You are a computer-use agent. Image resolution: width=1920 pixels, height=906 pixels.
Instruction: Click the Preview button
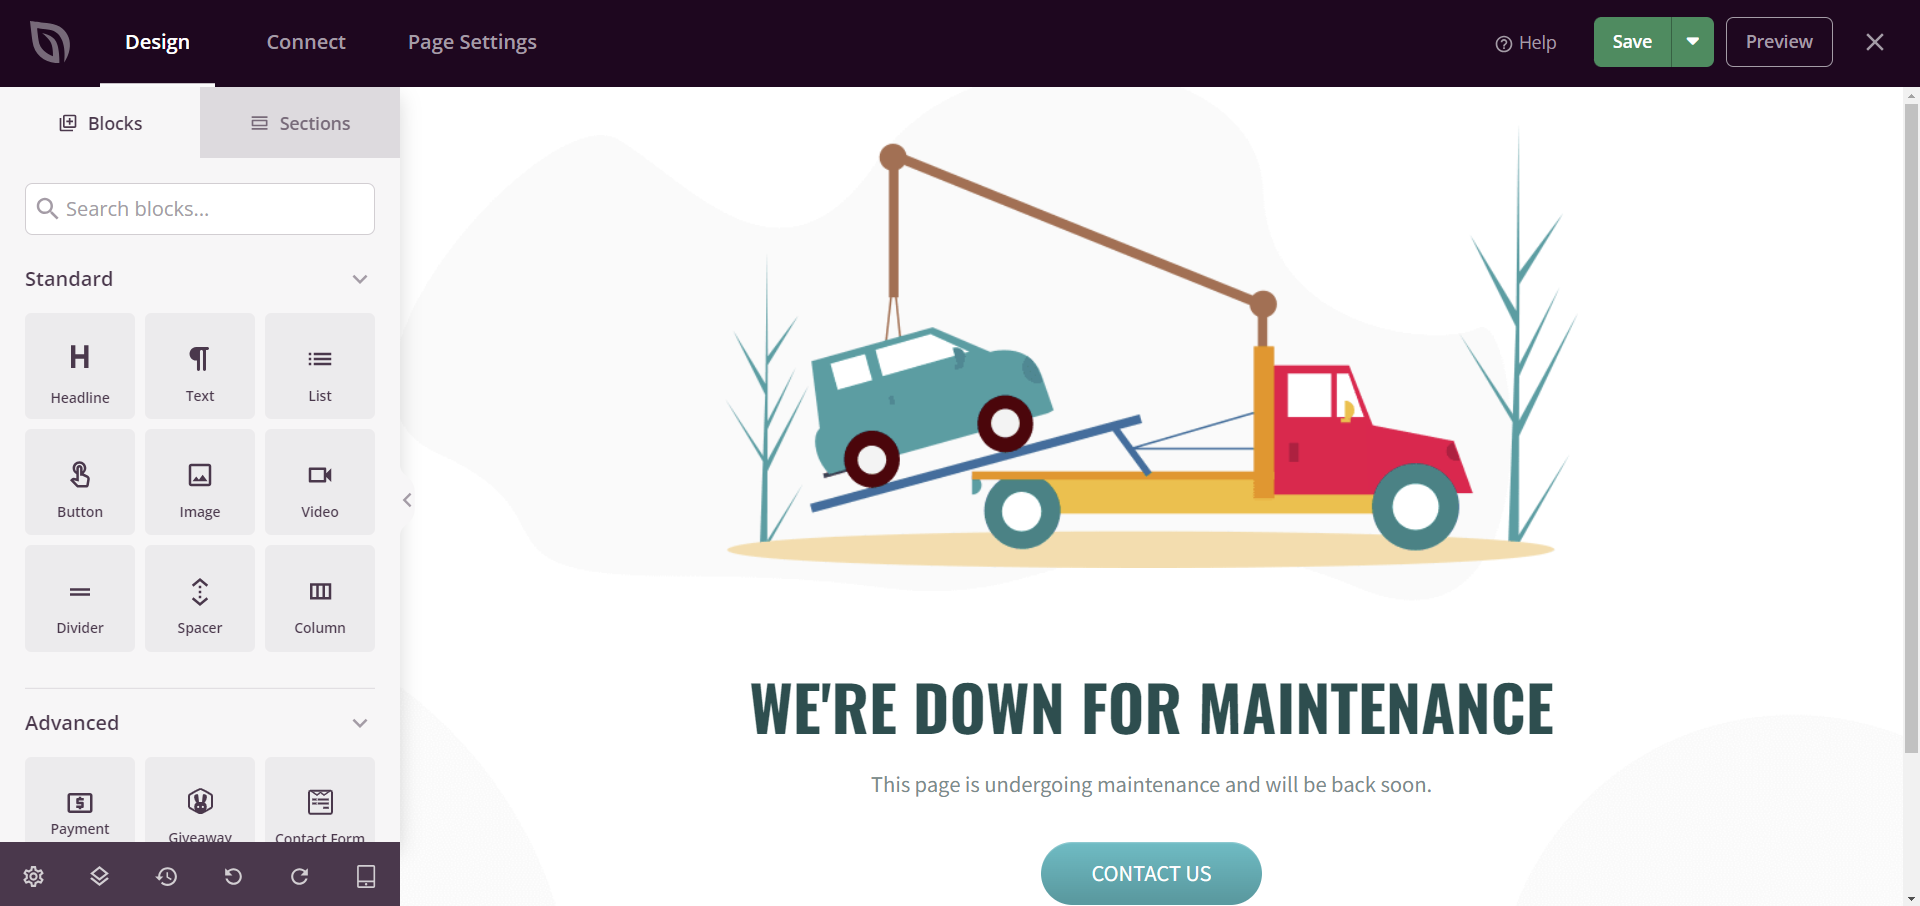coord(1779,41)
